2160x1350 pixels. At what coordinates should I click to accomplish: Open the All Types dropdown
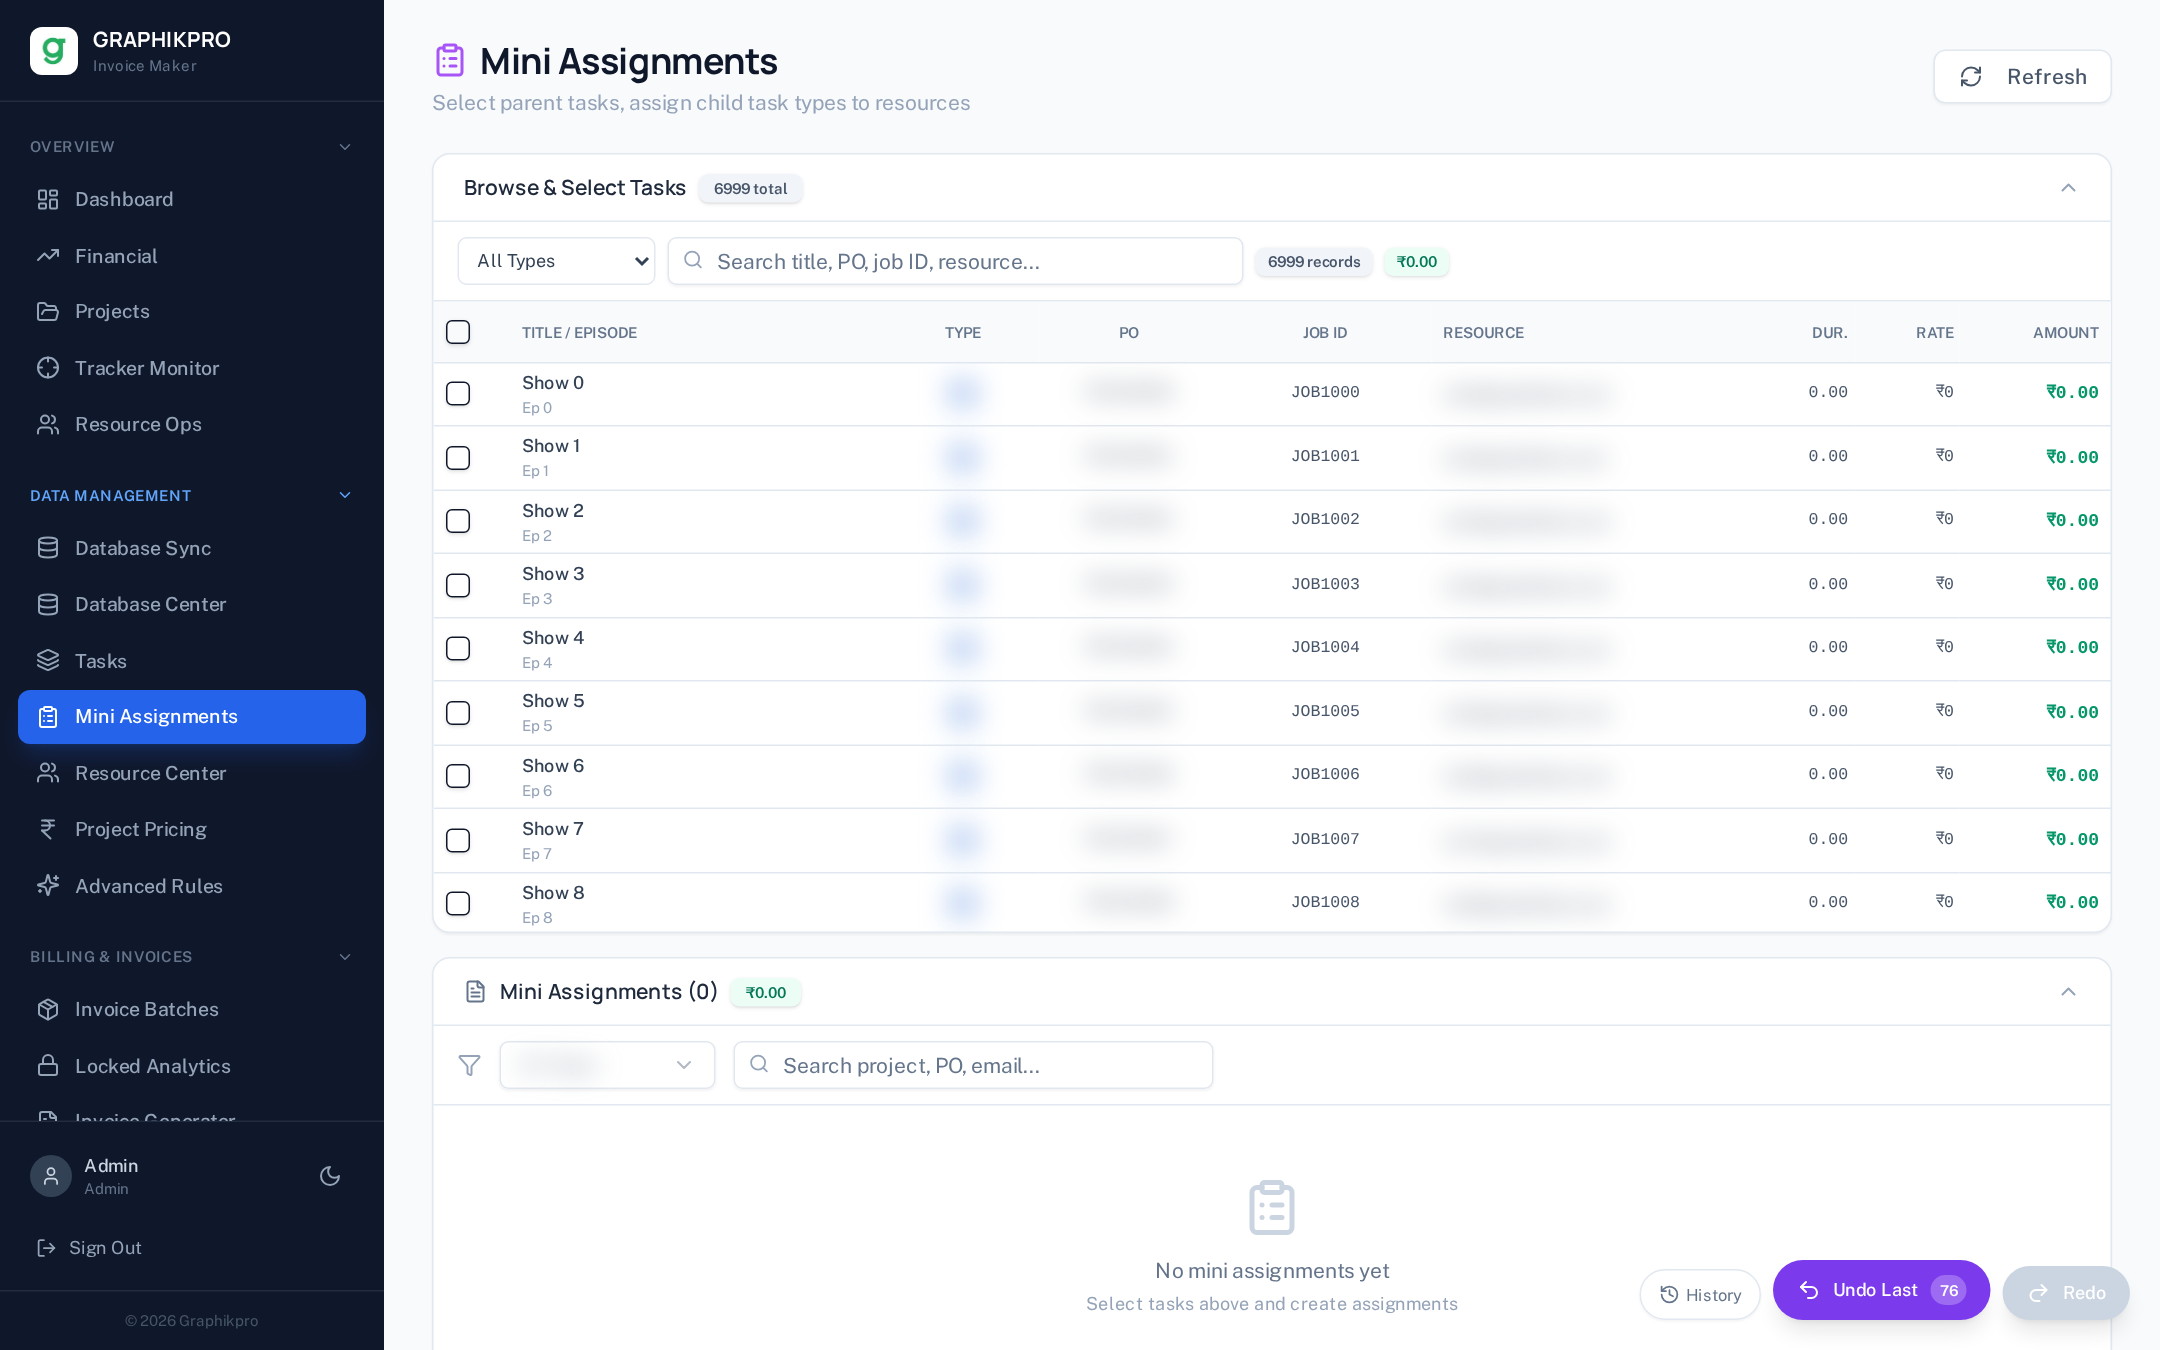(x=556, y=261)
